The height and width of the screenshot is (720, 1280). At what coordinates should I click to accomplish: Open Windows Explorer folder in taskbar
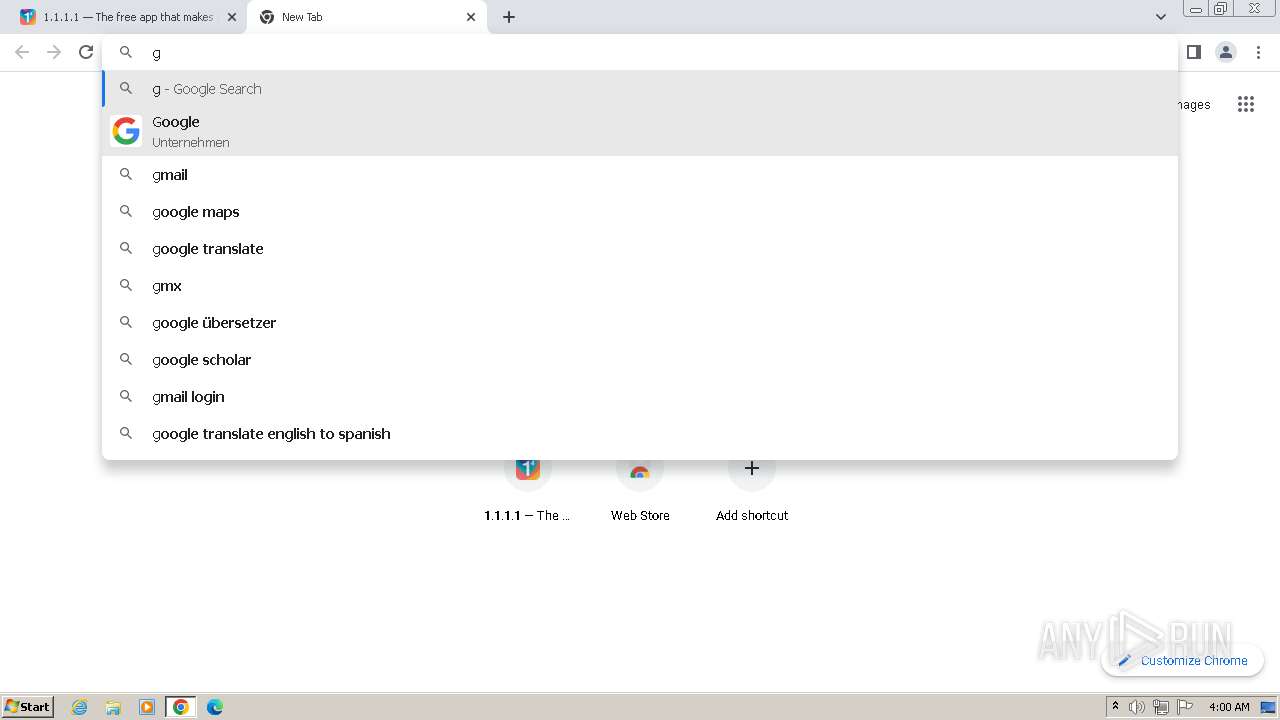point(113,707)
